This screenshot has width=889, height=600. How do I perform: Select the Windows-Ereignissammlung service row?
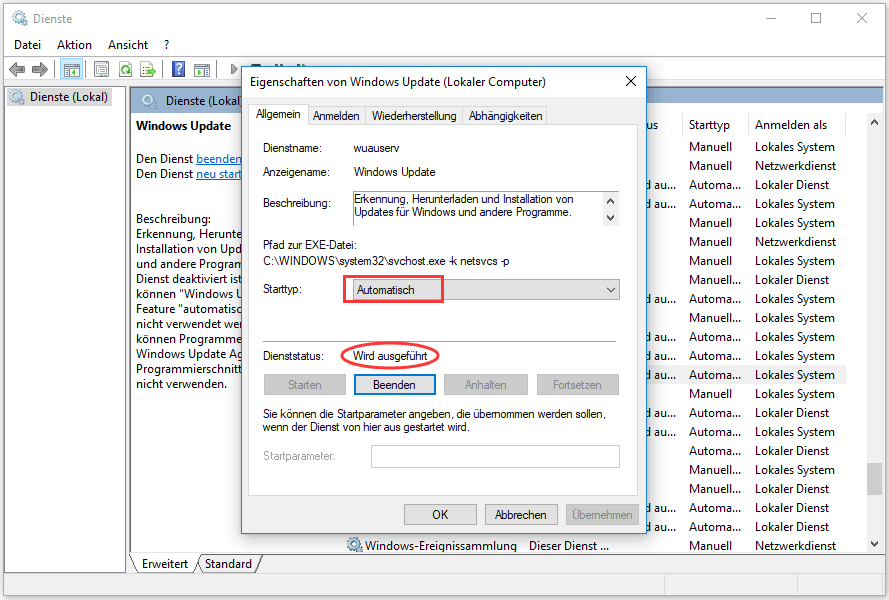(x=595, y=546)
